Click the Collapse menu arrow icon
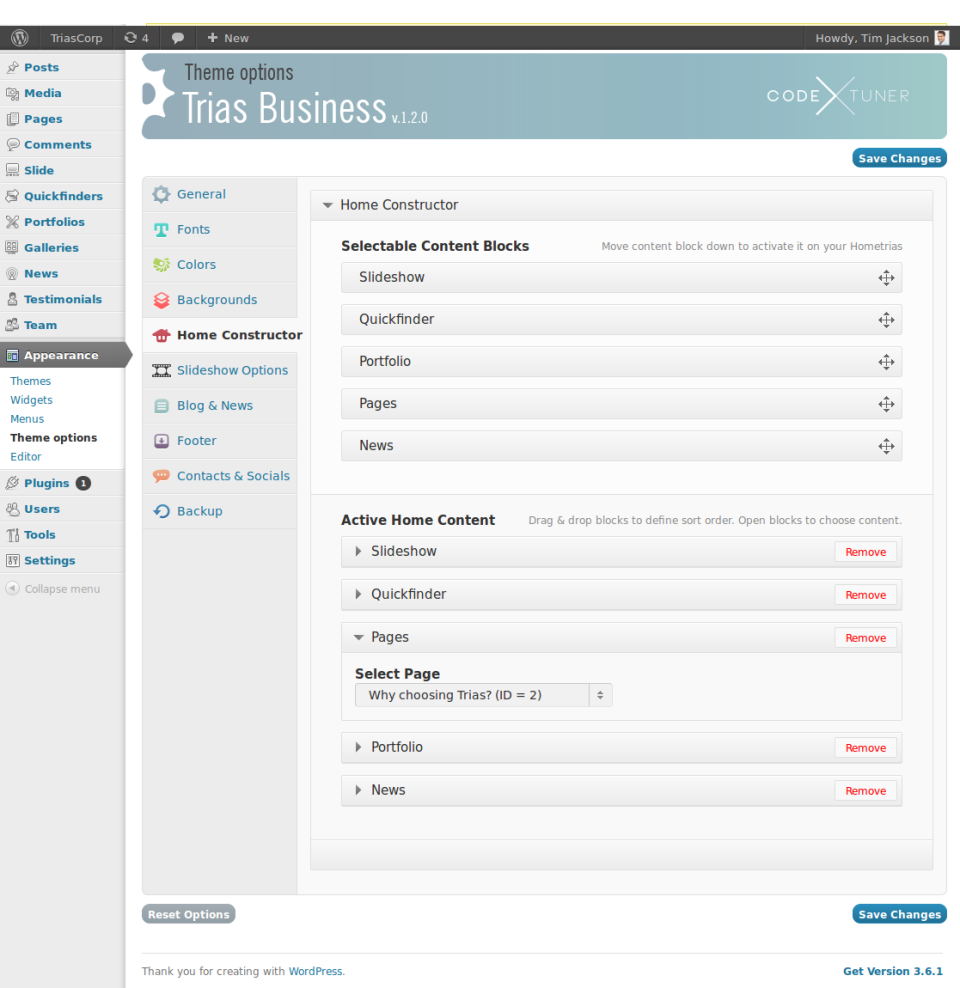The height and width of the screenshot is (988, 960). point(12,589)
